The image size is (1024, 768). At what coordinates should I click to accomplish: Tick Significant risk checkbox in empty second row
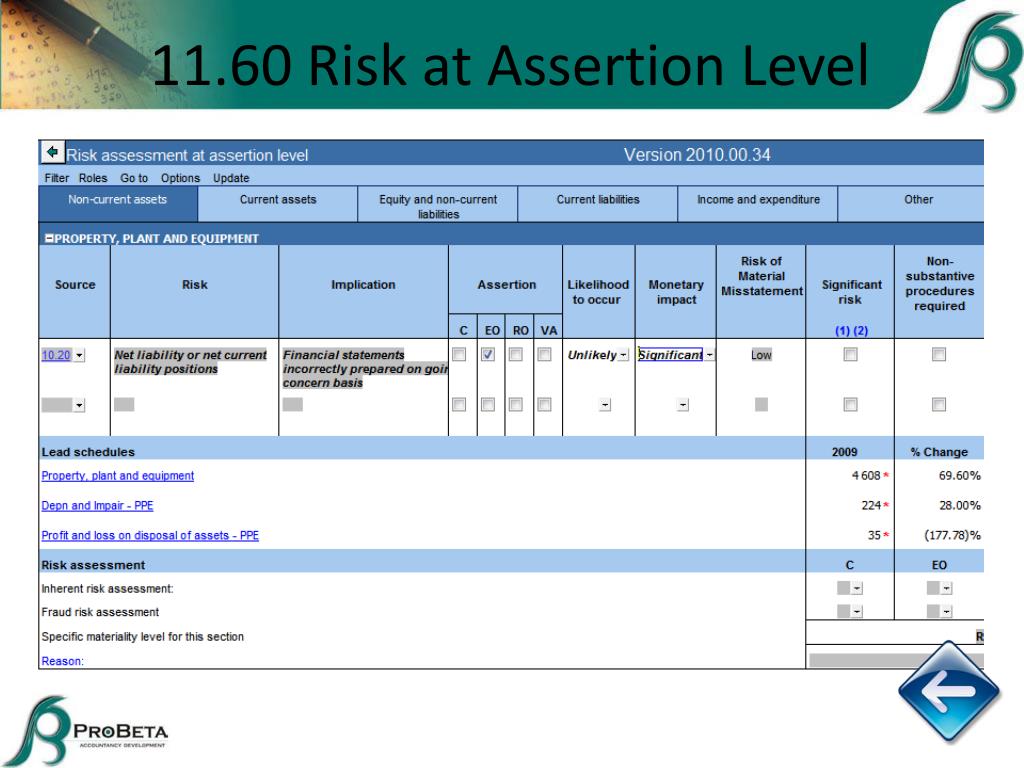(x=850, y=404)
